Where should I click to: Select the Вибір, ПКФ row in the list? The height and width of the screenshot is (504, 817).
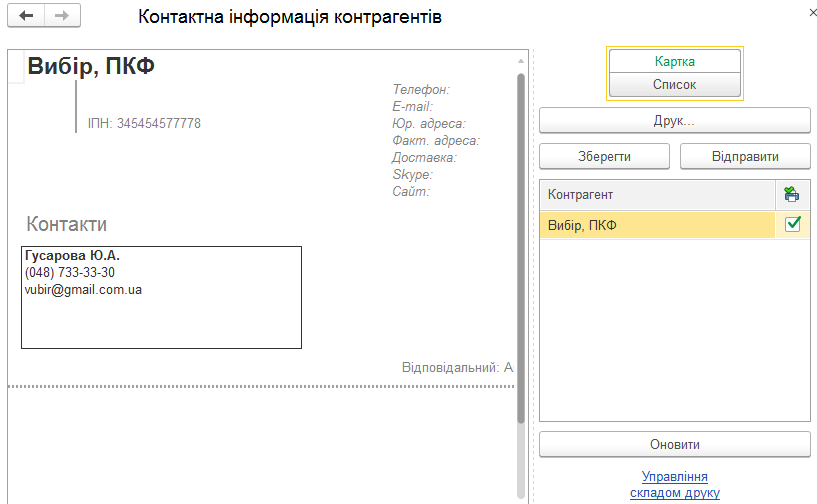[x=657, y=225]
